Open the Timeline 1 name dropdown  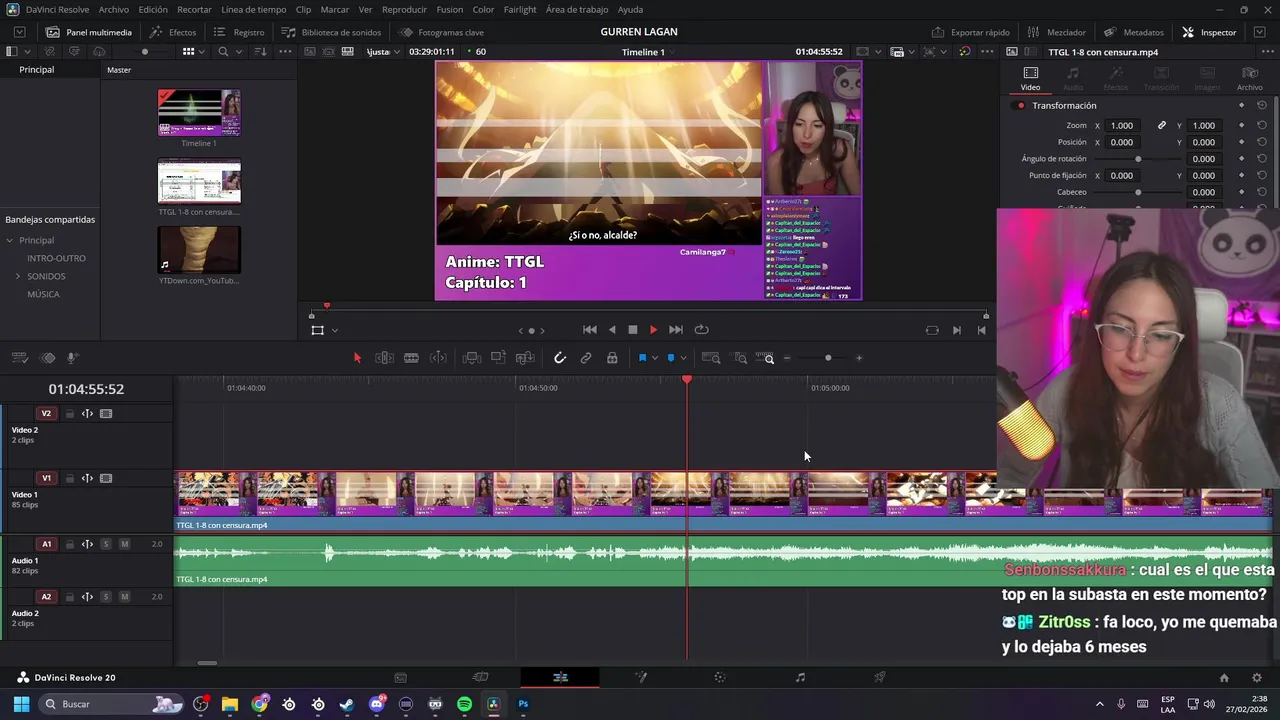tap(672, 52)
